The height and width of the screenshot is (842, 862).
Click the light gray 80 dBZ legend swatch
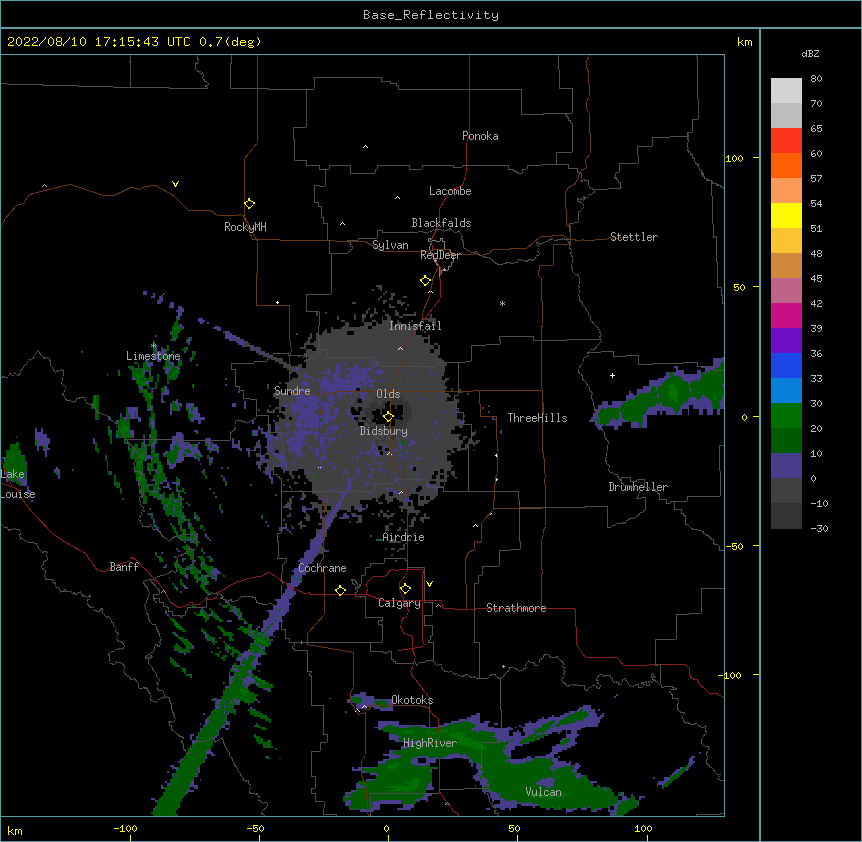(786, 91)
